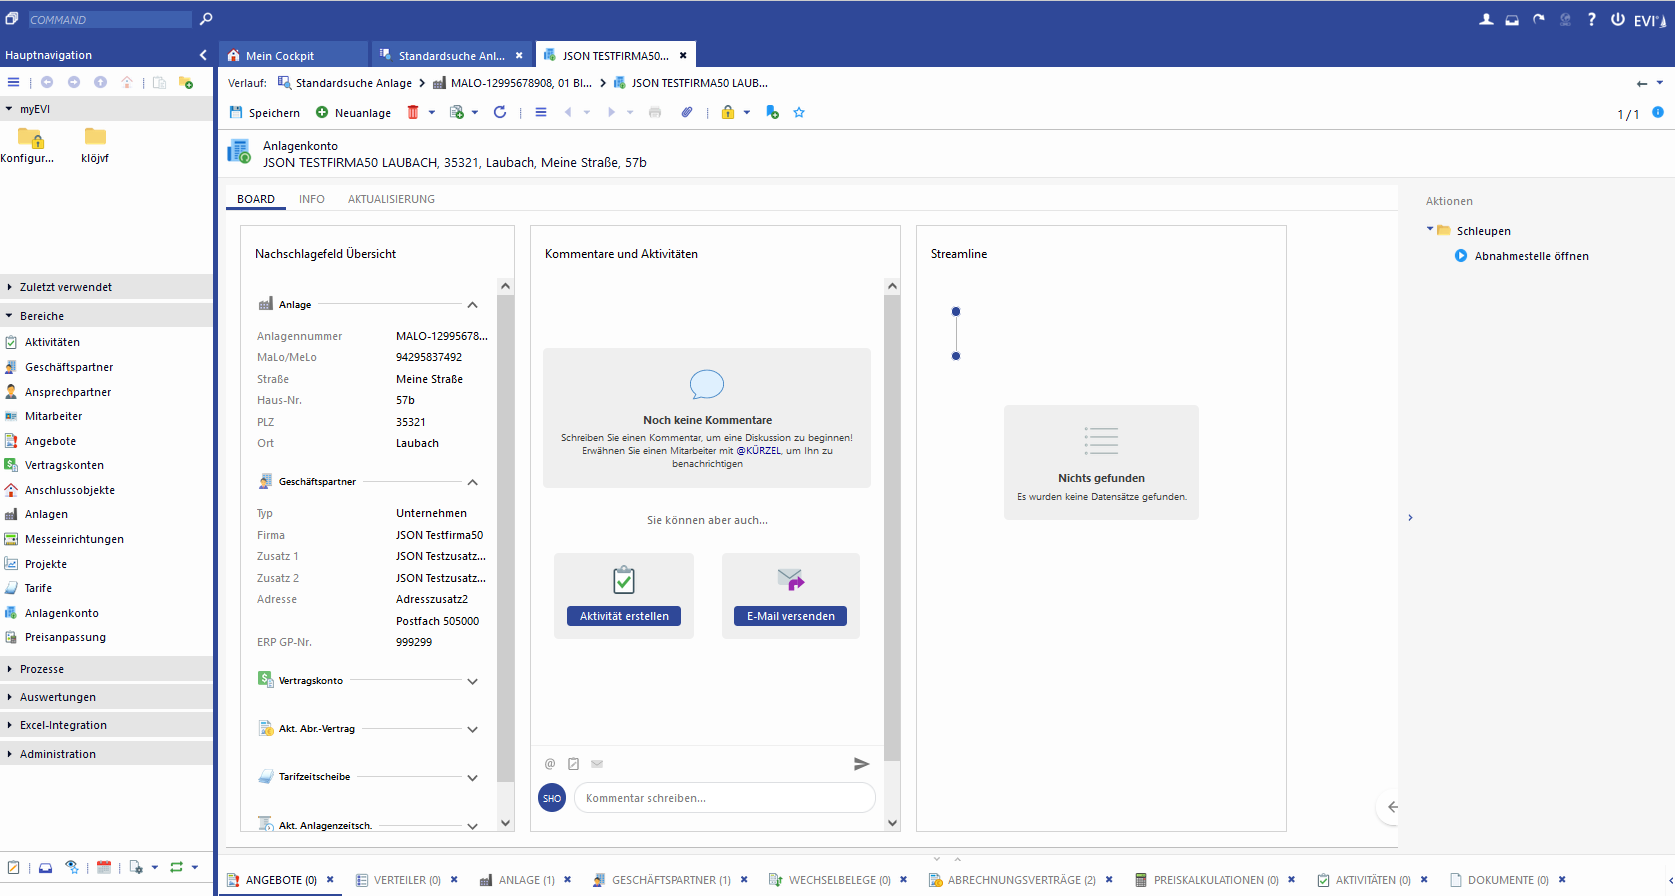Image resolution: width=1675 pixels, height=896 pixels.
Task: Switch to the INFO tab
Action: click(x=311, y=199)
